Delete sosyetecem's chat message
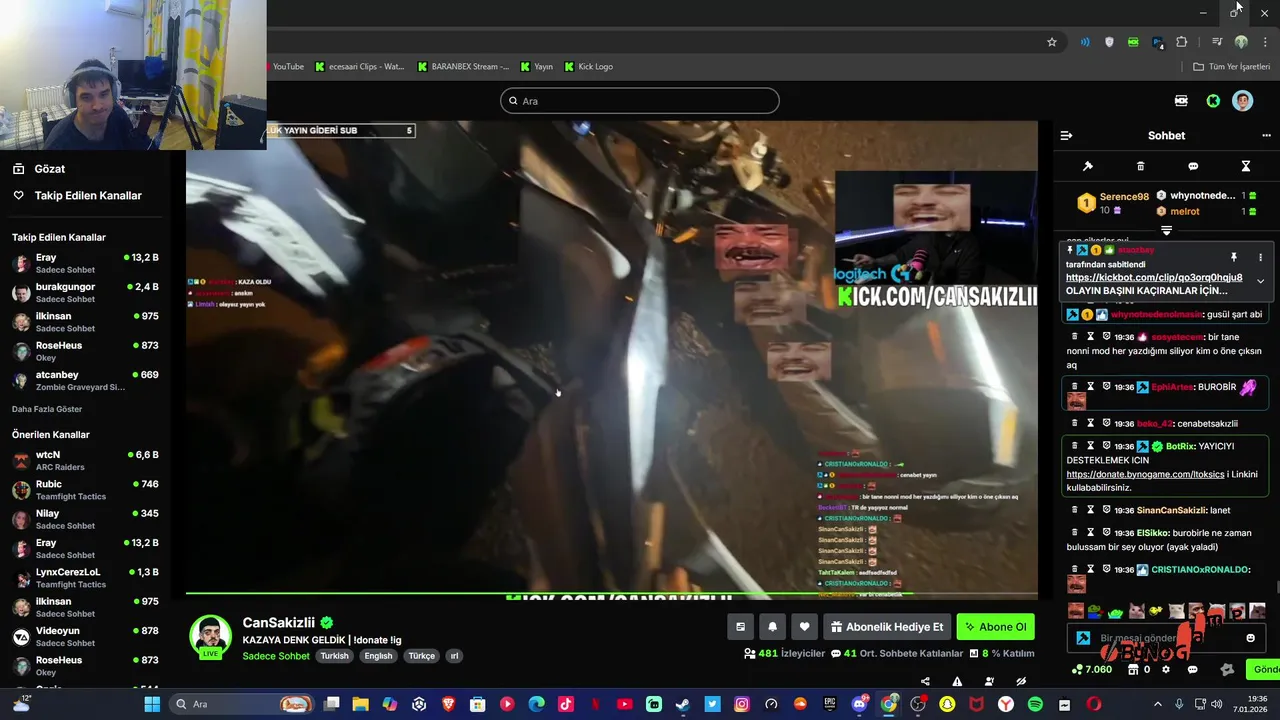The height and width of the screenshot is (720, 1280). click(1075, 337)
